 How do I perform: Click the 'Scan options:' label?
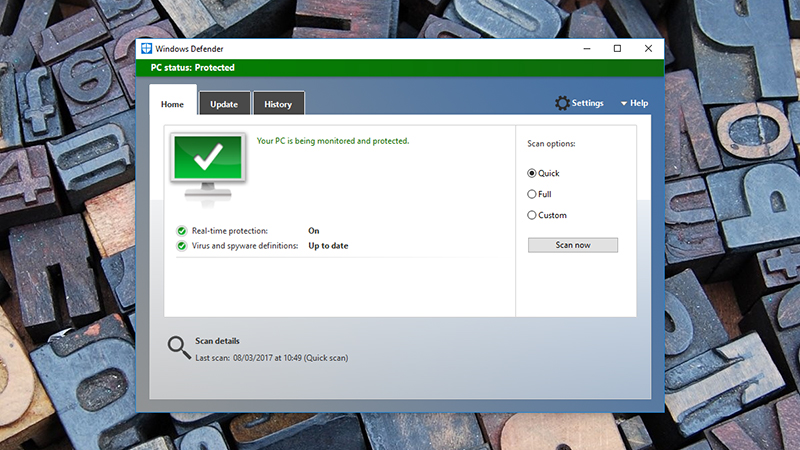(551, 144)
